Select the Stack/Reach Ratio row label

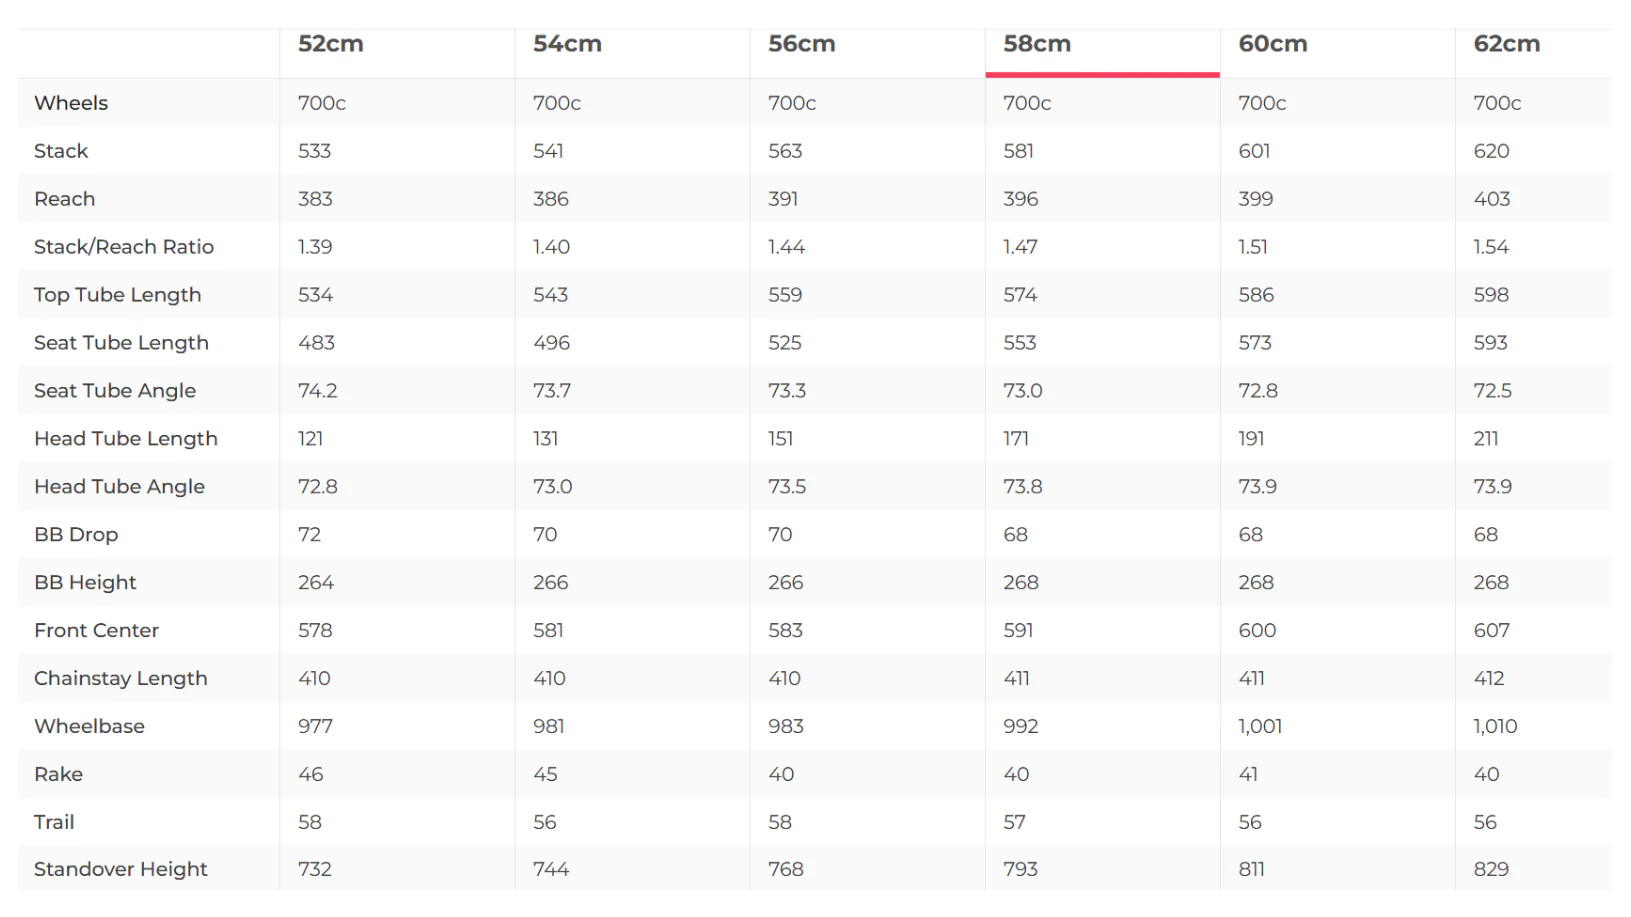pyautogui.click(x=124, y=247)
